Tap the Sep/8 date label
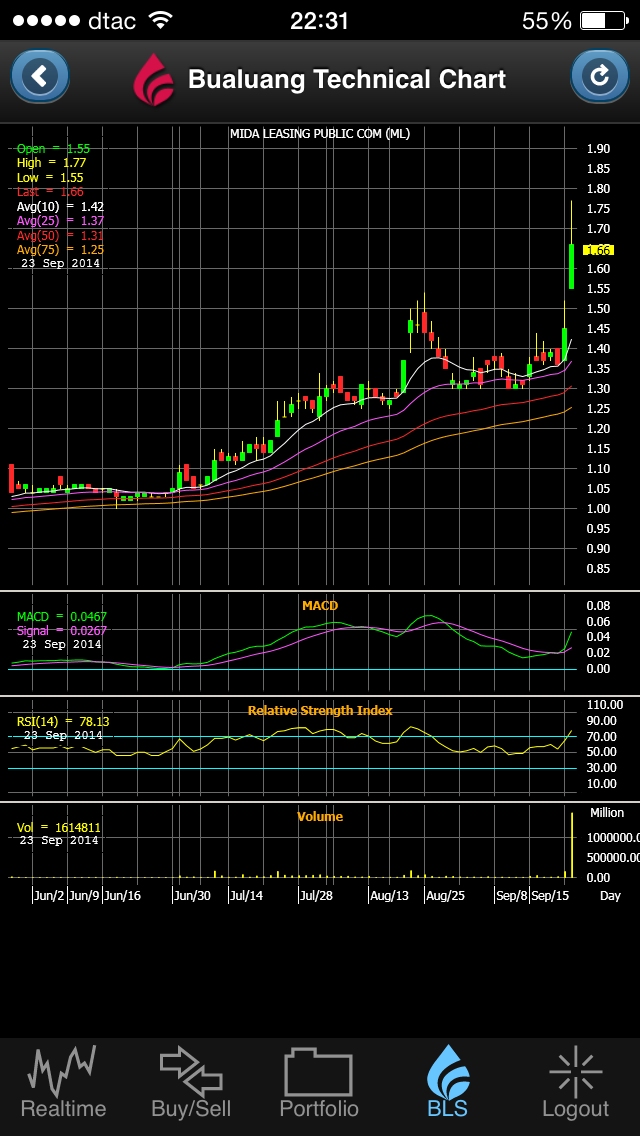Screen dimensions: 640x1136 tap(512, 895)
